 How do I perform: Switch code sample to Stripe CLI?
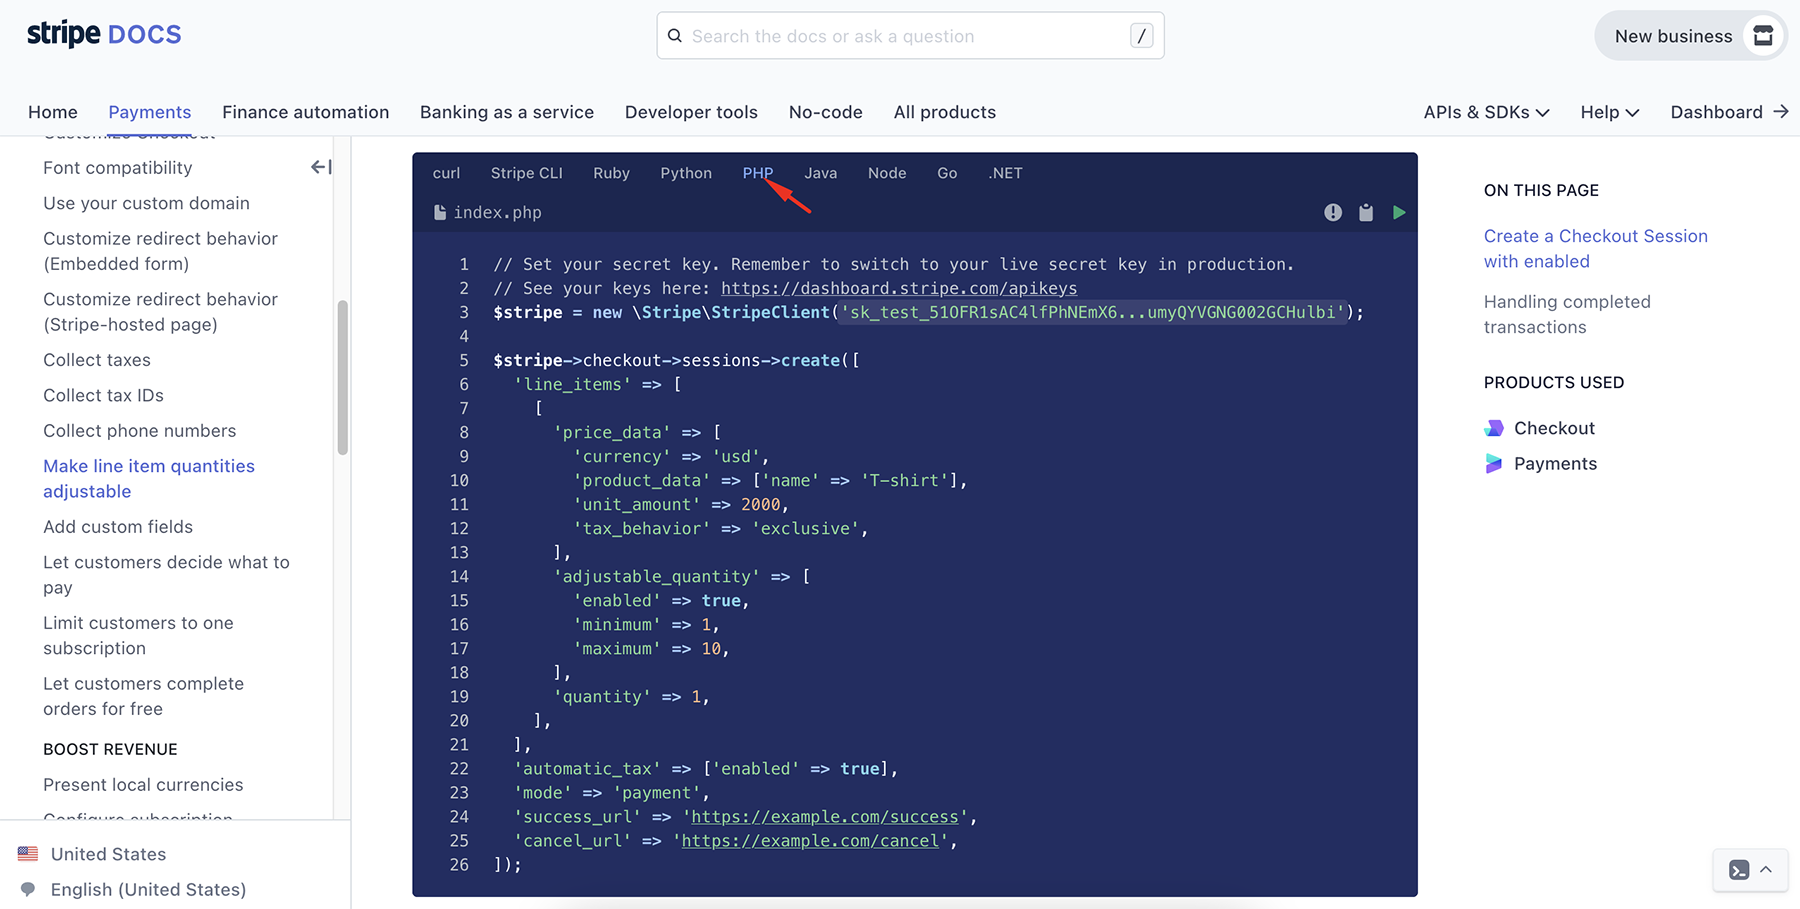[x=527, y=173]
